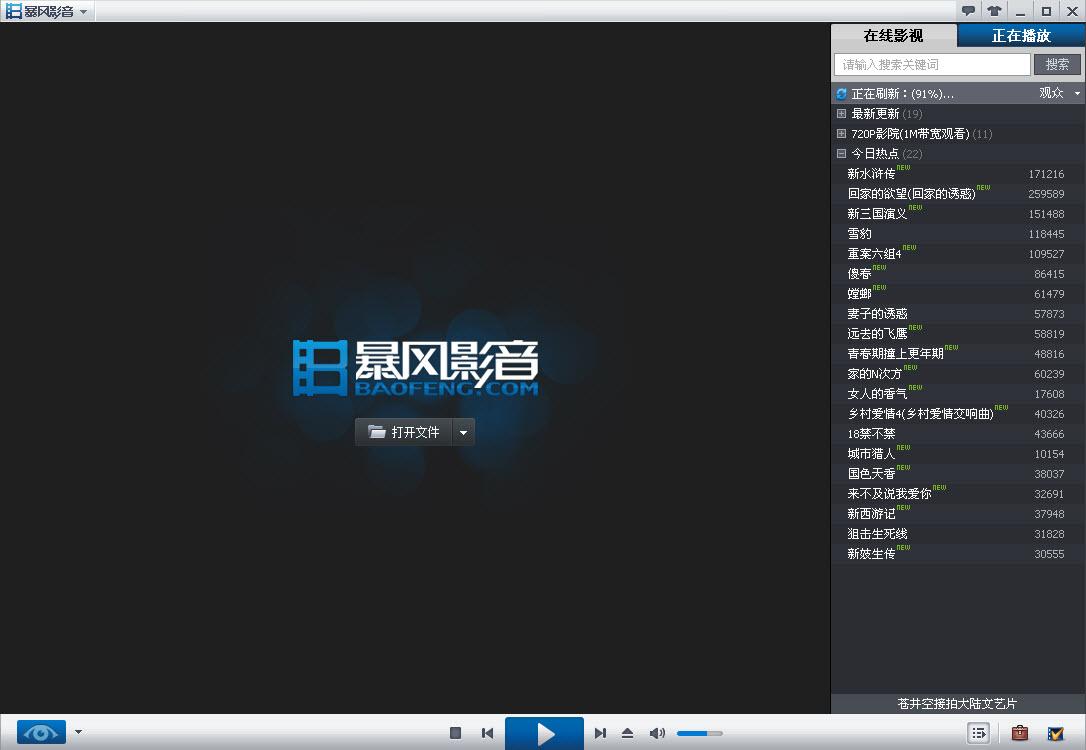Viewport: 1086px width, 750px height.
Task: Click the stop playback icon
Action: [x=455, y=733]
